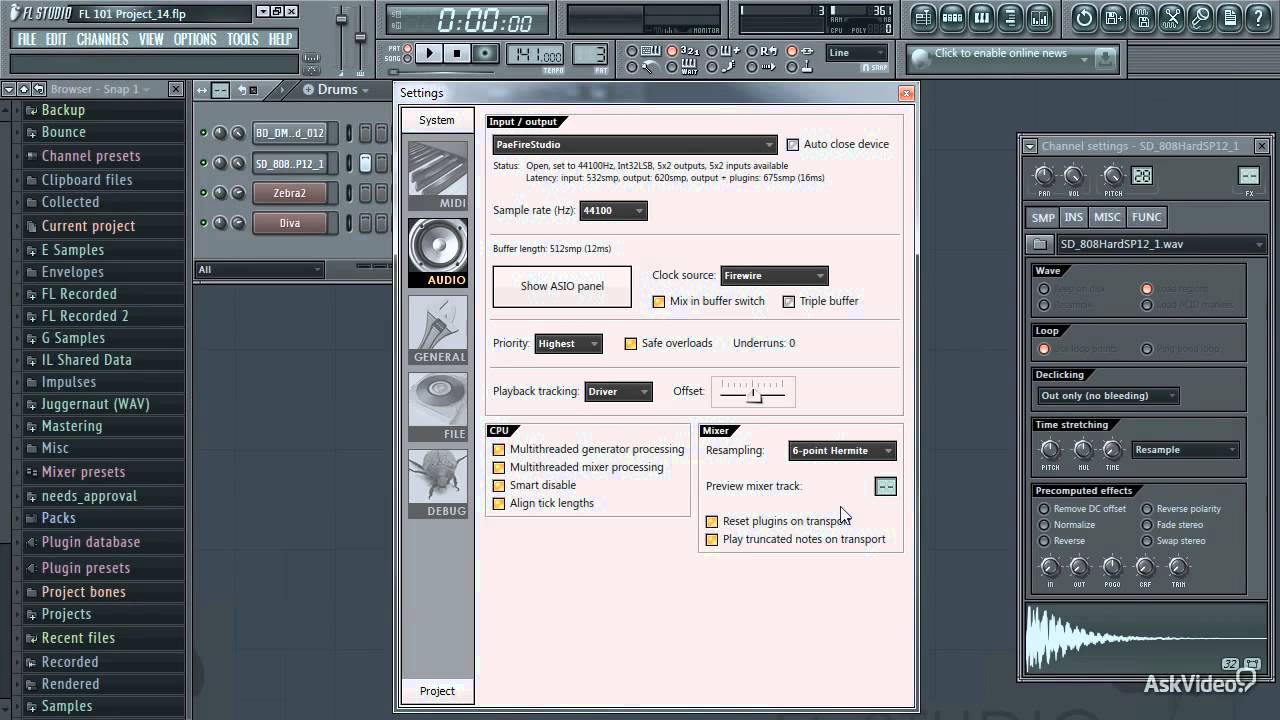Open the DEBUG settings page

coord(438,484)
